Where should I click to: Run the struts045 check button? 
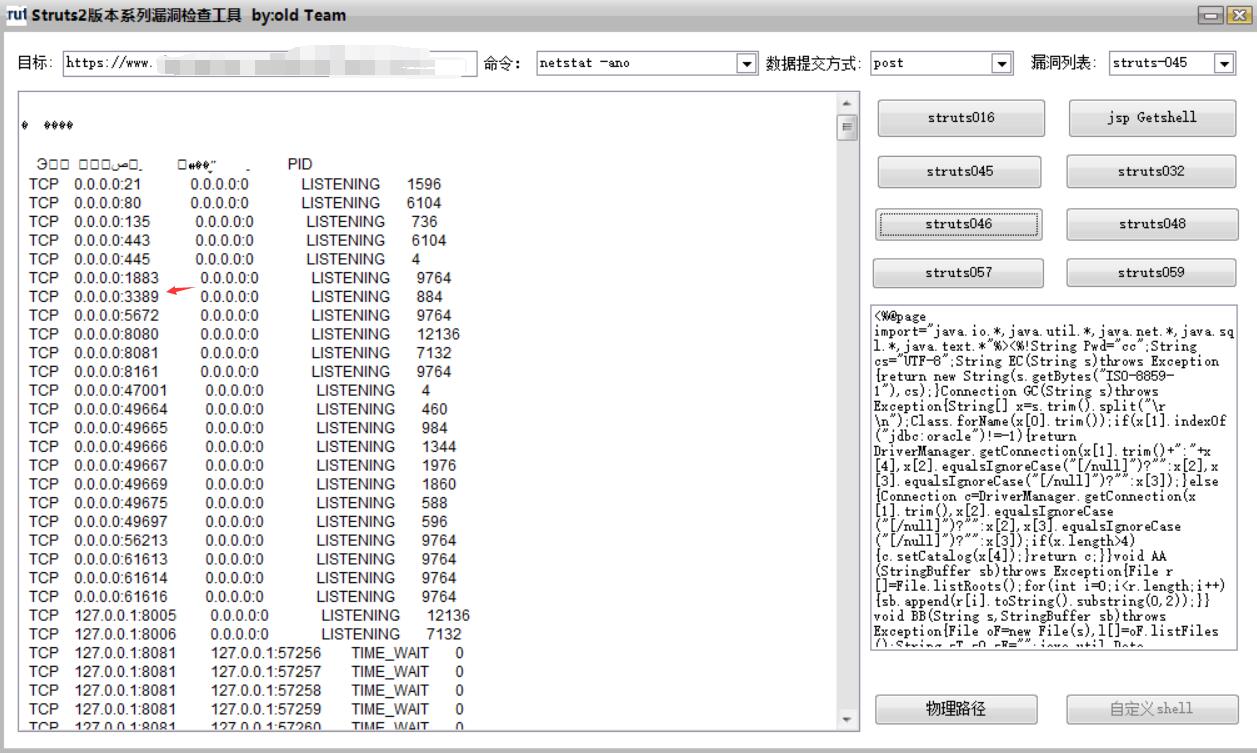(x=960, y=172)
